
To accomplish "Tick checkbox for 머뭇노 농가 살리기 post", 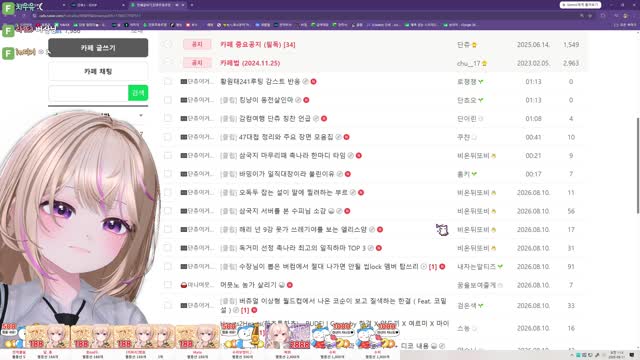I will 168,285.
